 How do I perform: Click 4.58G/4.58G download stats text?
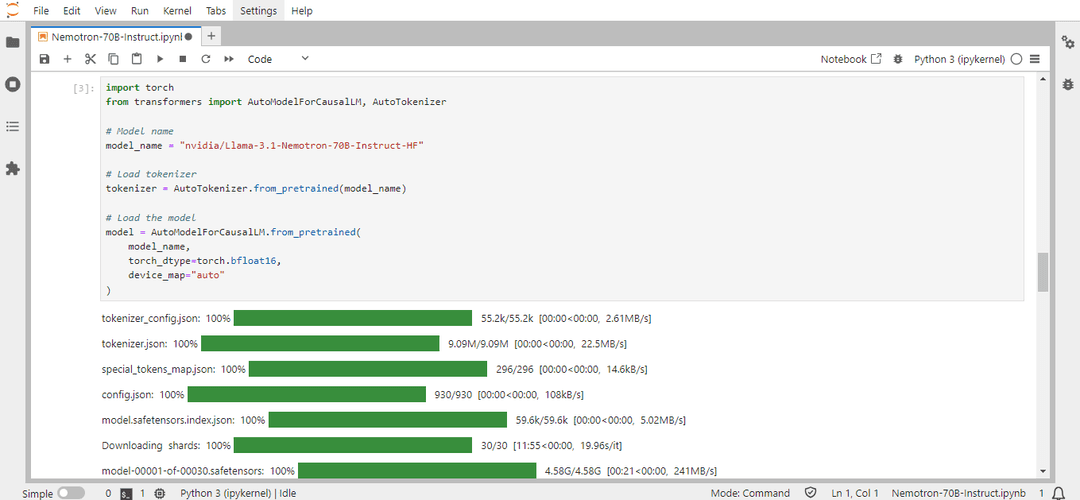(x=631, y=471)
